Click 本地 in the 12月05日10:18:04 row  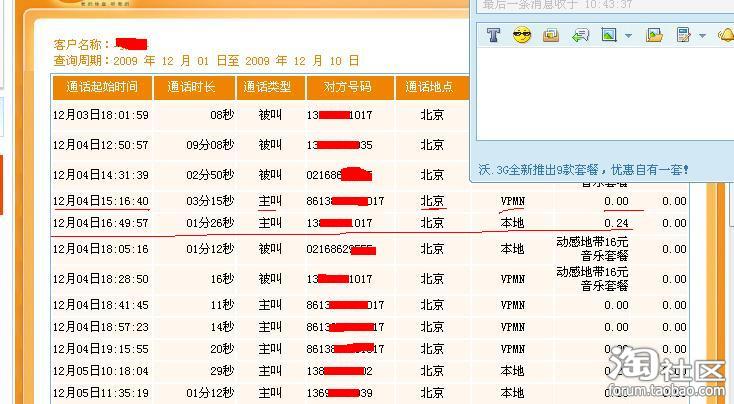[x=512, y=371]
